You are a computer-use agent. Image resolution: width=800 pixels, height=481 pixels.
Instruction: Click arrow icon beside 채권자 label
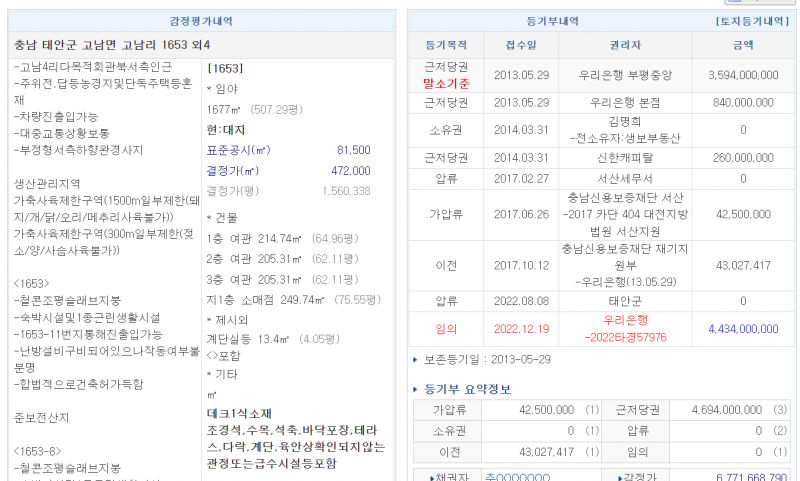pyautogui.click(x=432, y=478)
